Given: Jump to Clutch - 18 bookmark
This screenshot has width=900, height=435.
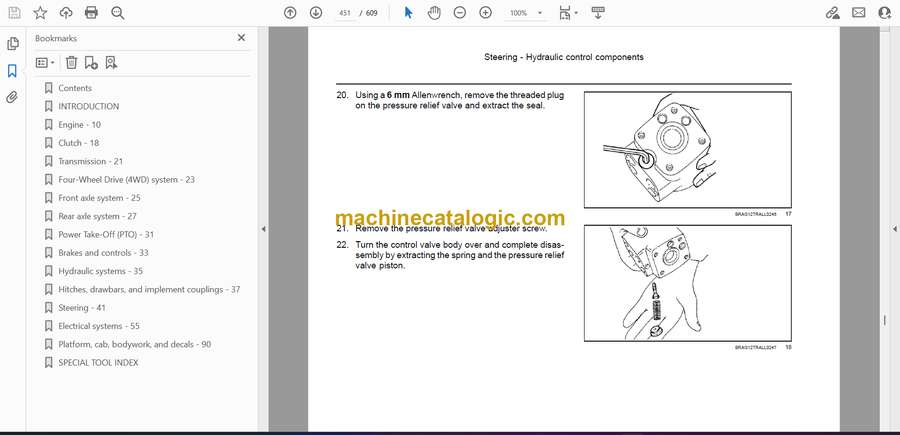Looking at the screenshot, I should pyautogui.click(x=78, y=143).
